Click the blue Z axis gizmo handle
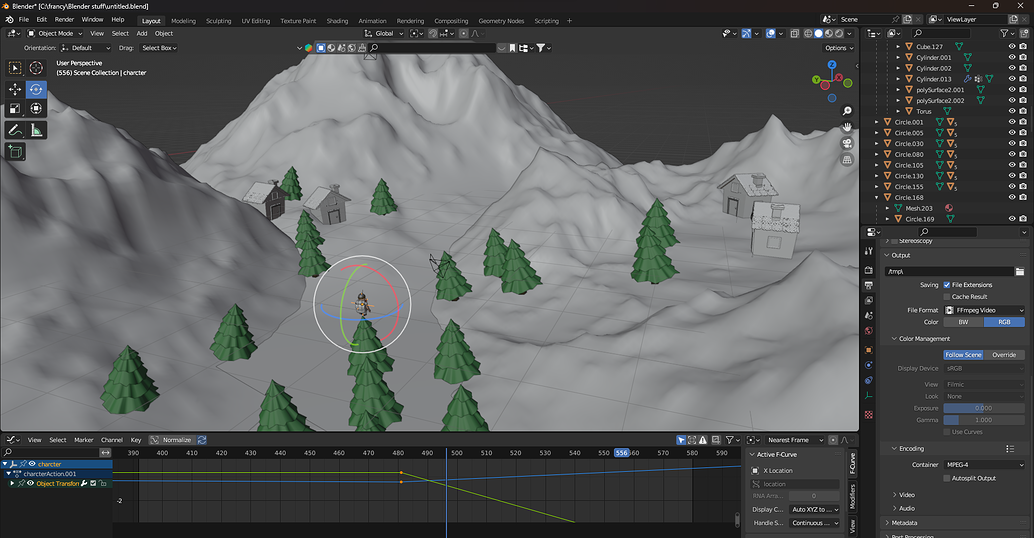Screen dimensions: 1034x538 pos(832,65)
